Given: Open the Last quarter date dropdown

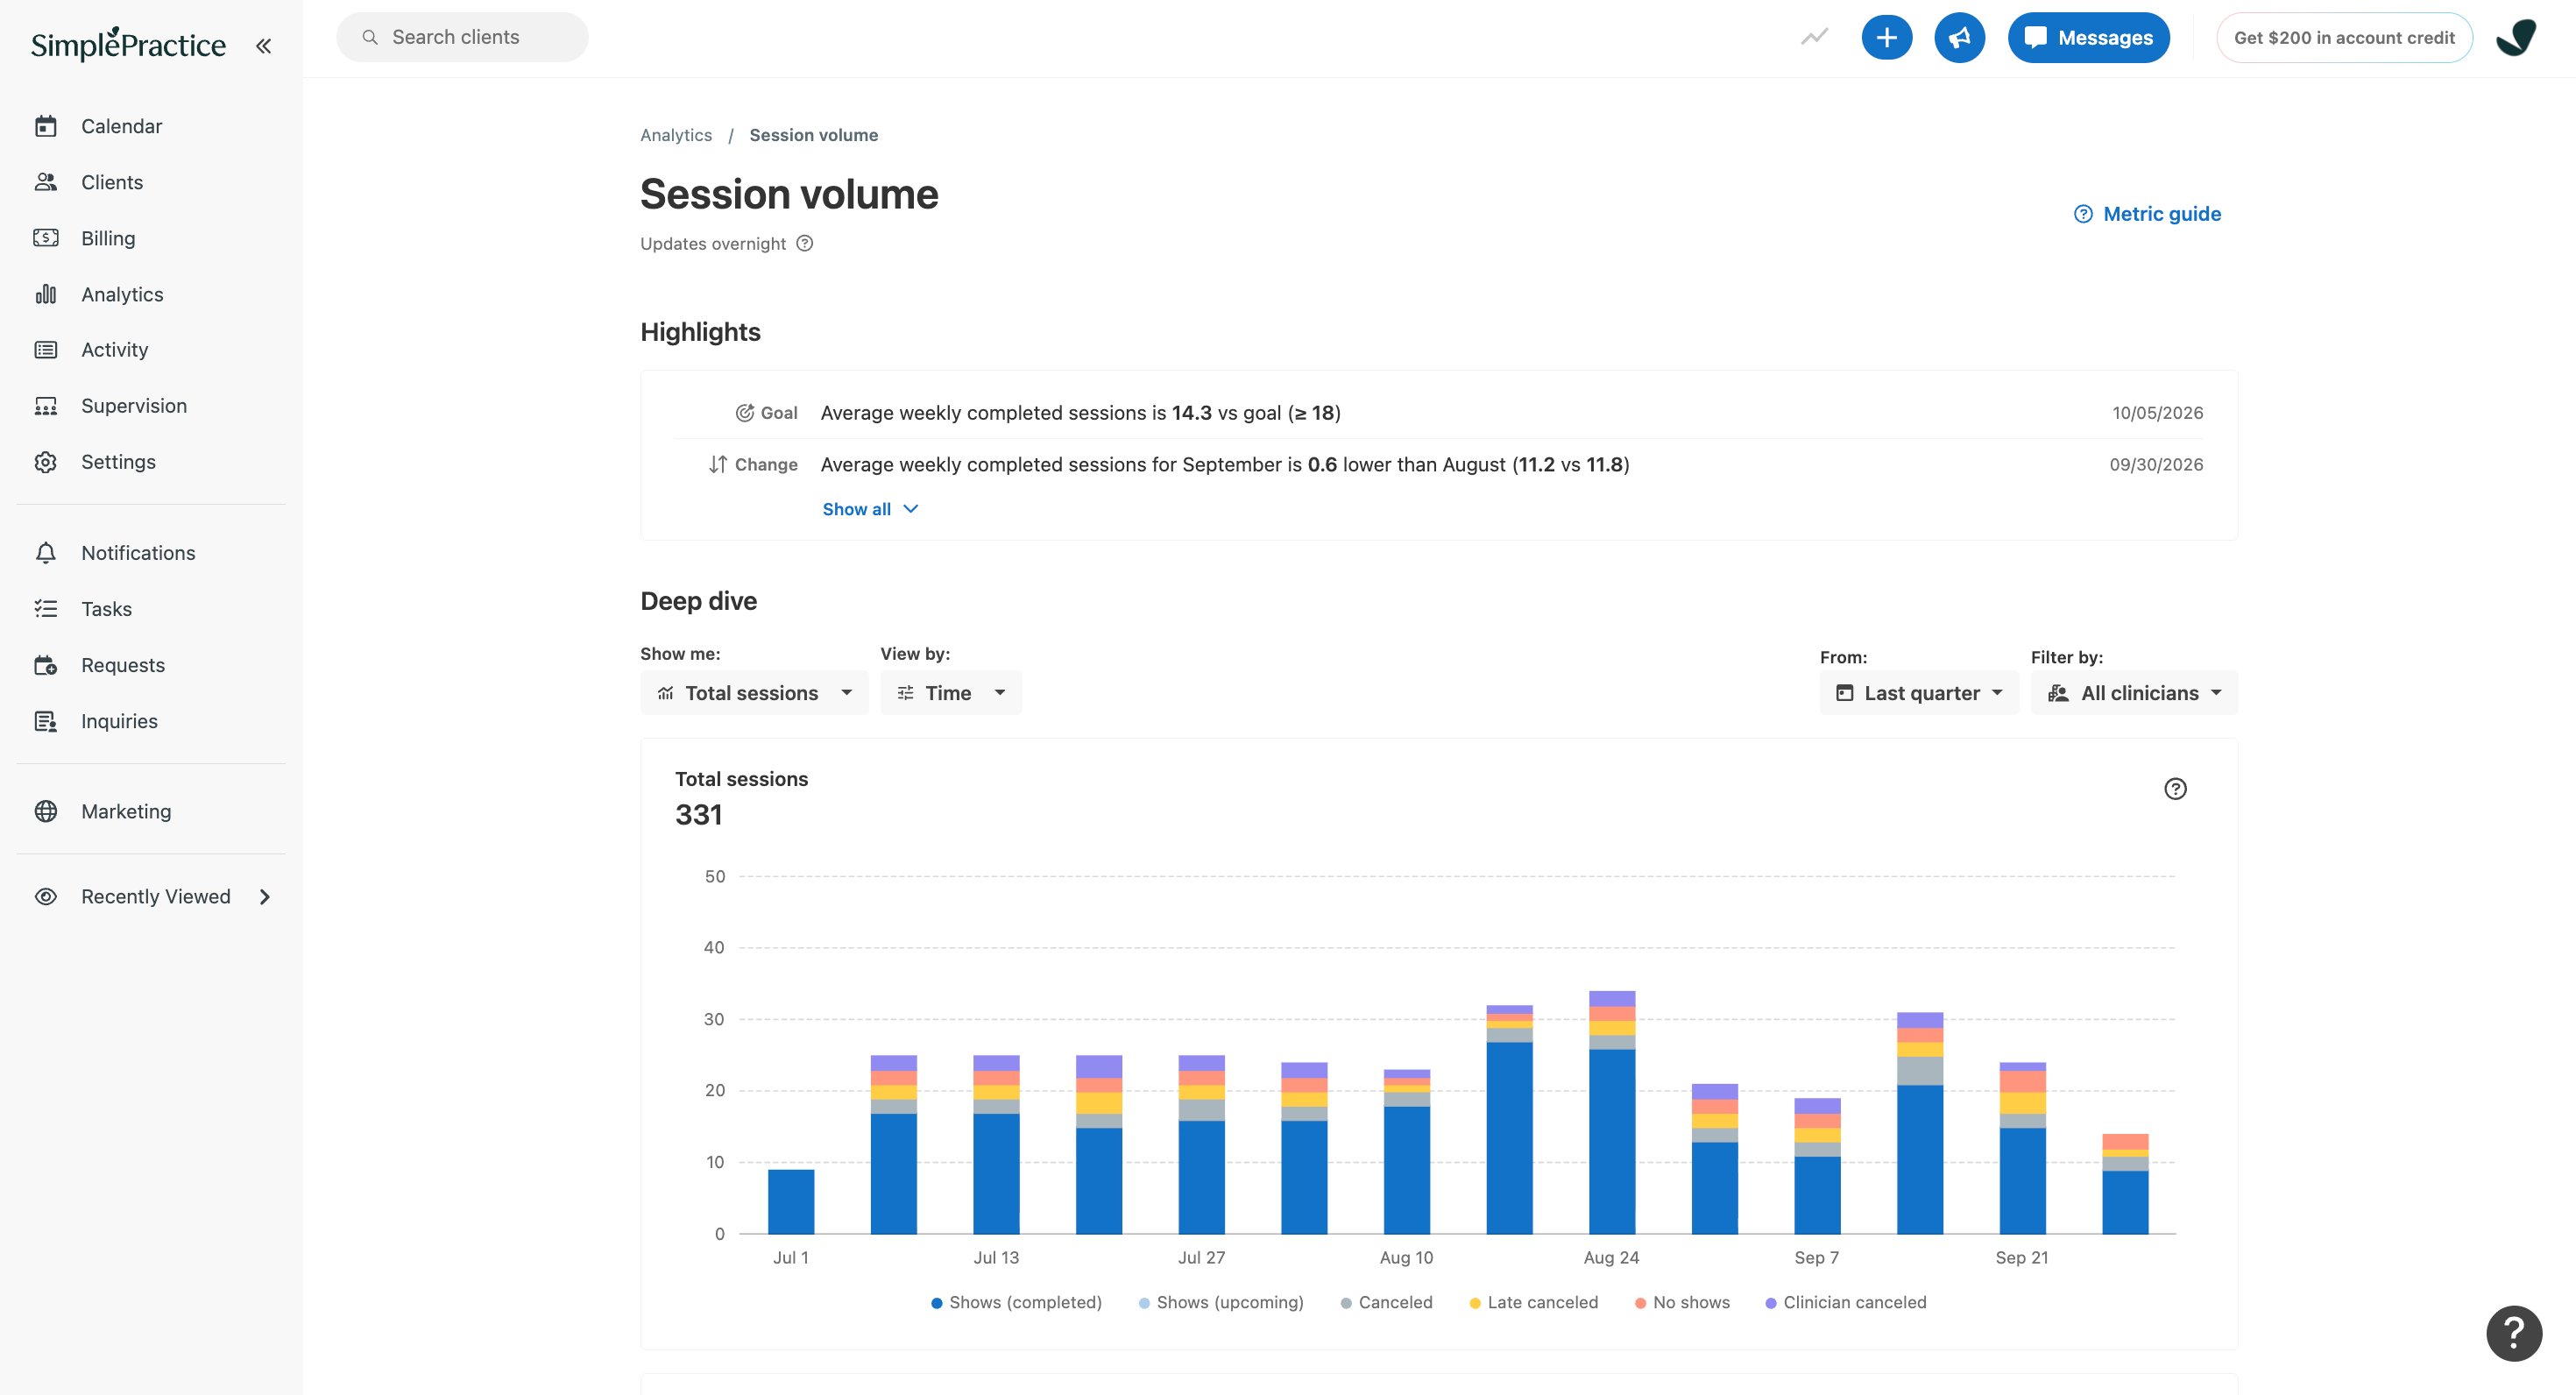Looking at the screenshot, I should (1919, 693).
